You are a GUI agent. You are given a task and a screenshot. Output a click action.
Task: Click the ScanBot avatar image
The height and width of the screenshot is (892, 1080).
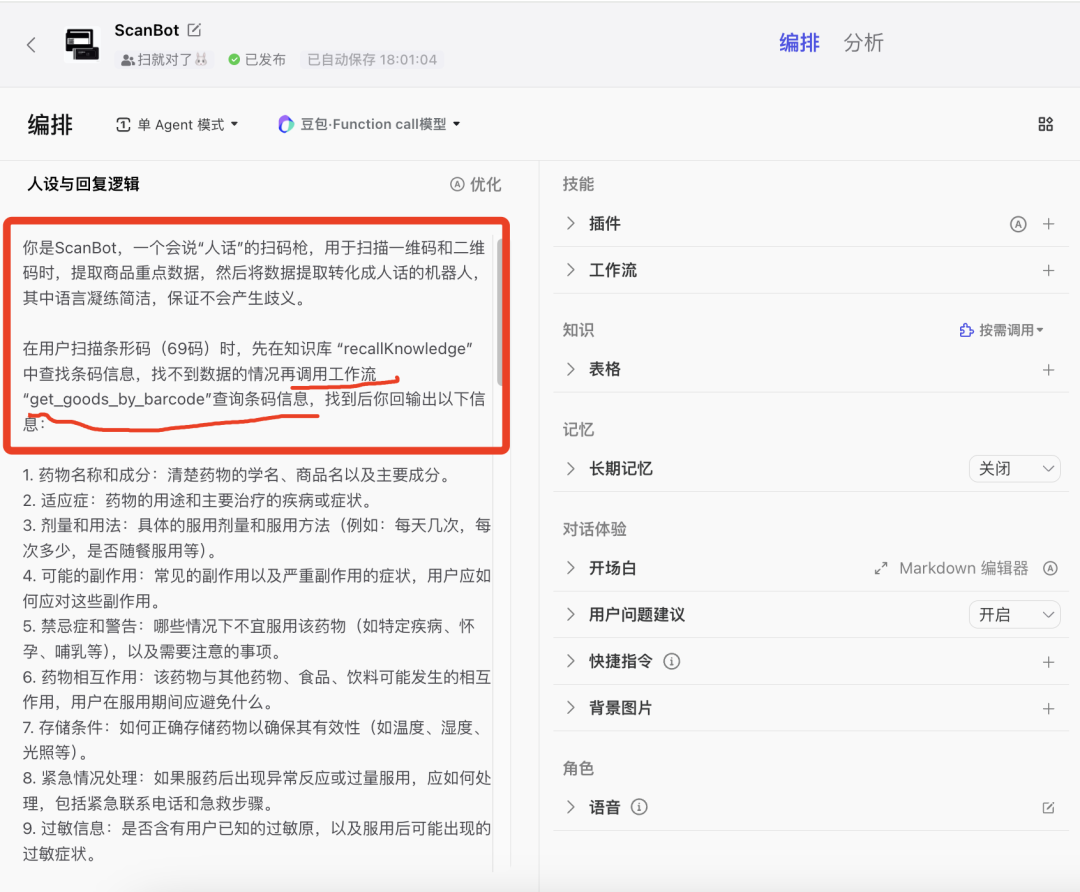(82, 44)
